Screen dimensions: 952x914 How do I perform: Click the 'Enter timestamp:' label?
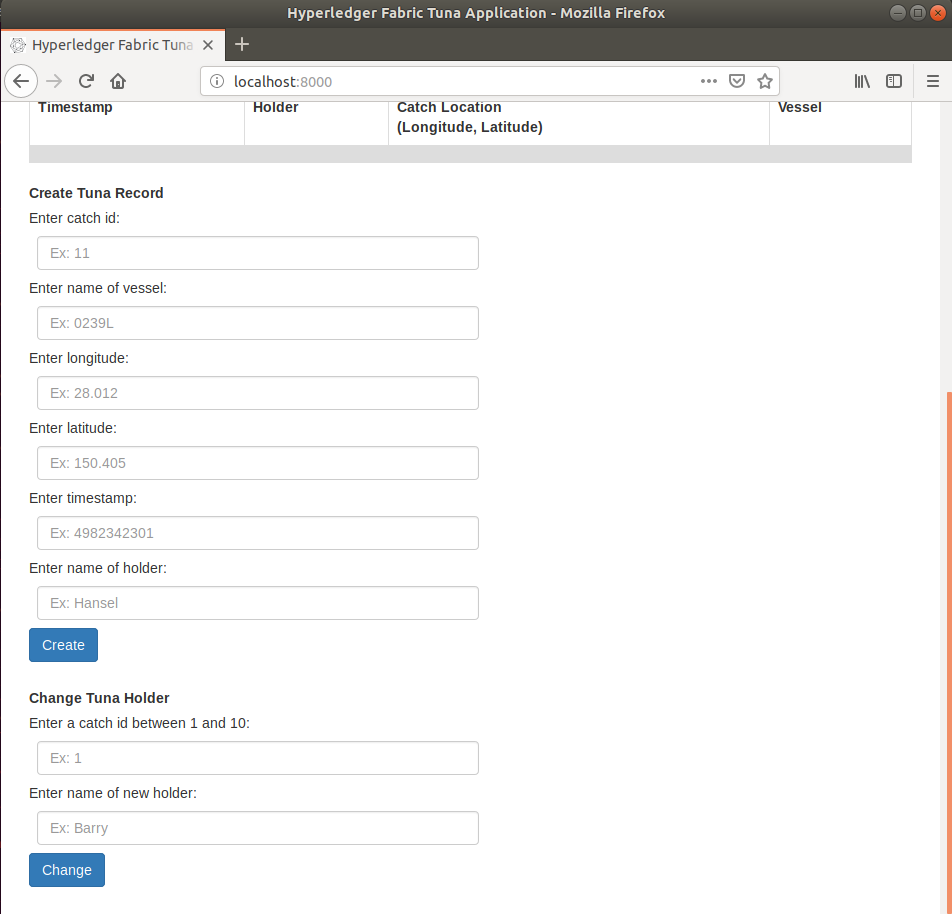[x=83, y=498]
